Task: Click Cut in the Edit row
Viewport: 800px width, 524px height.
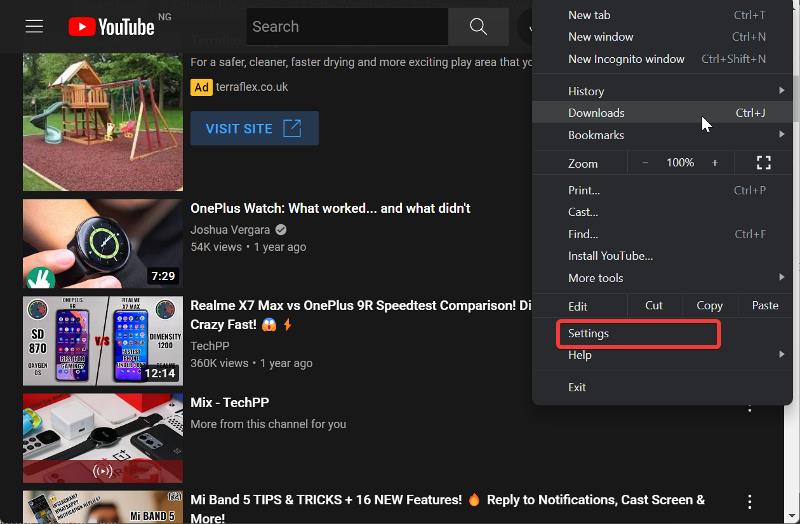Action: click(x=654, y=306)
